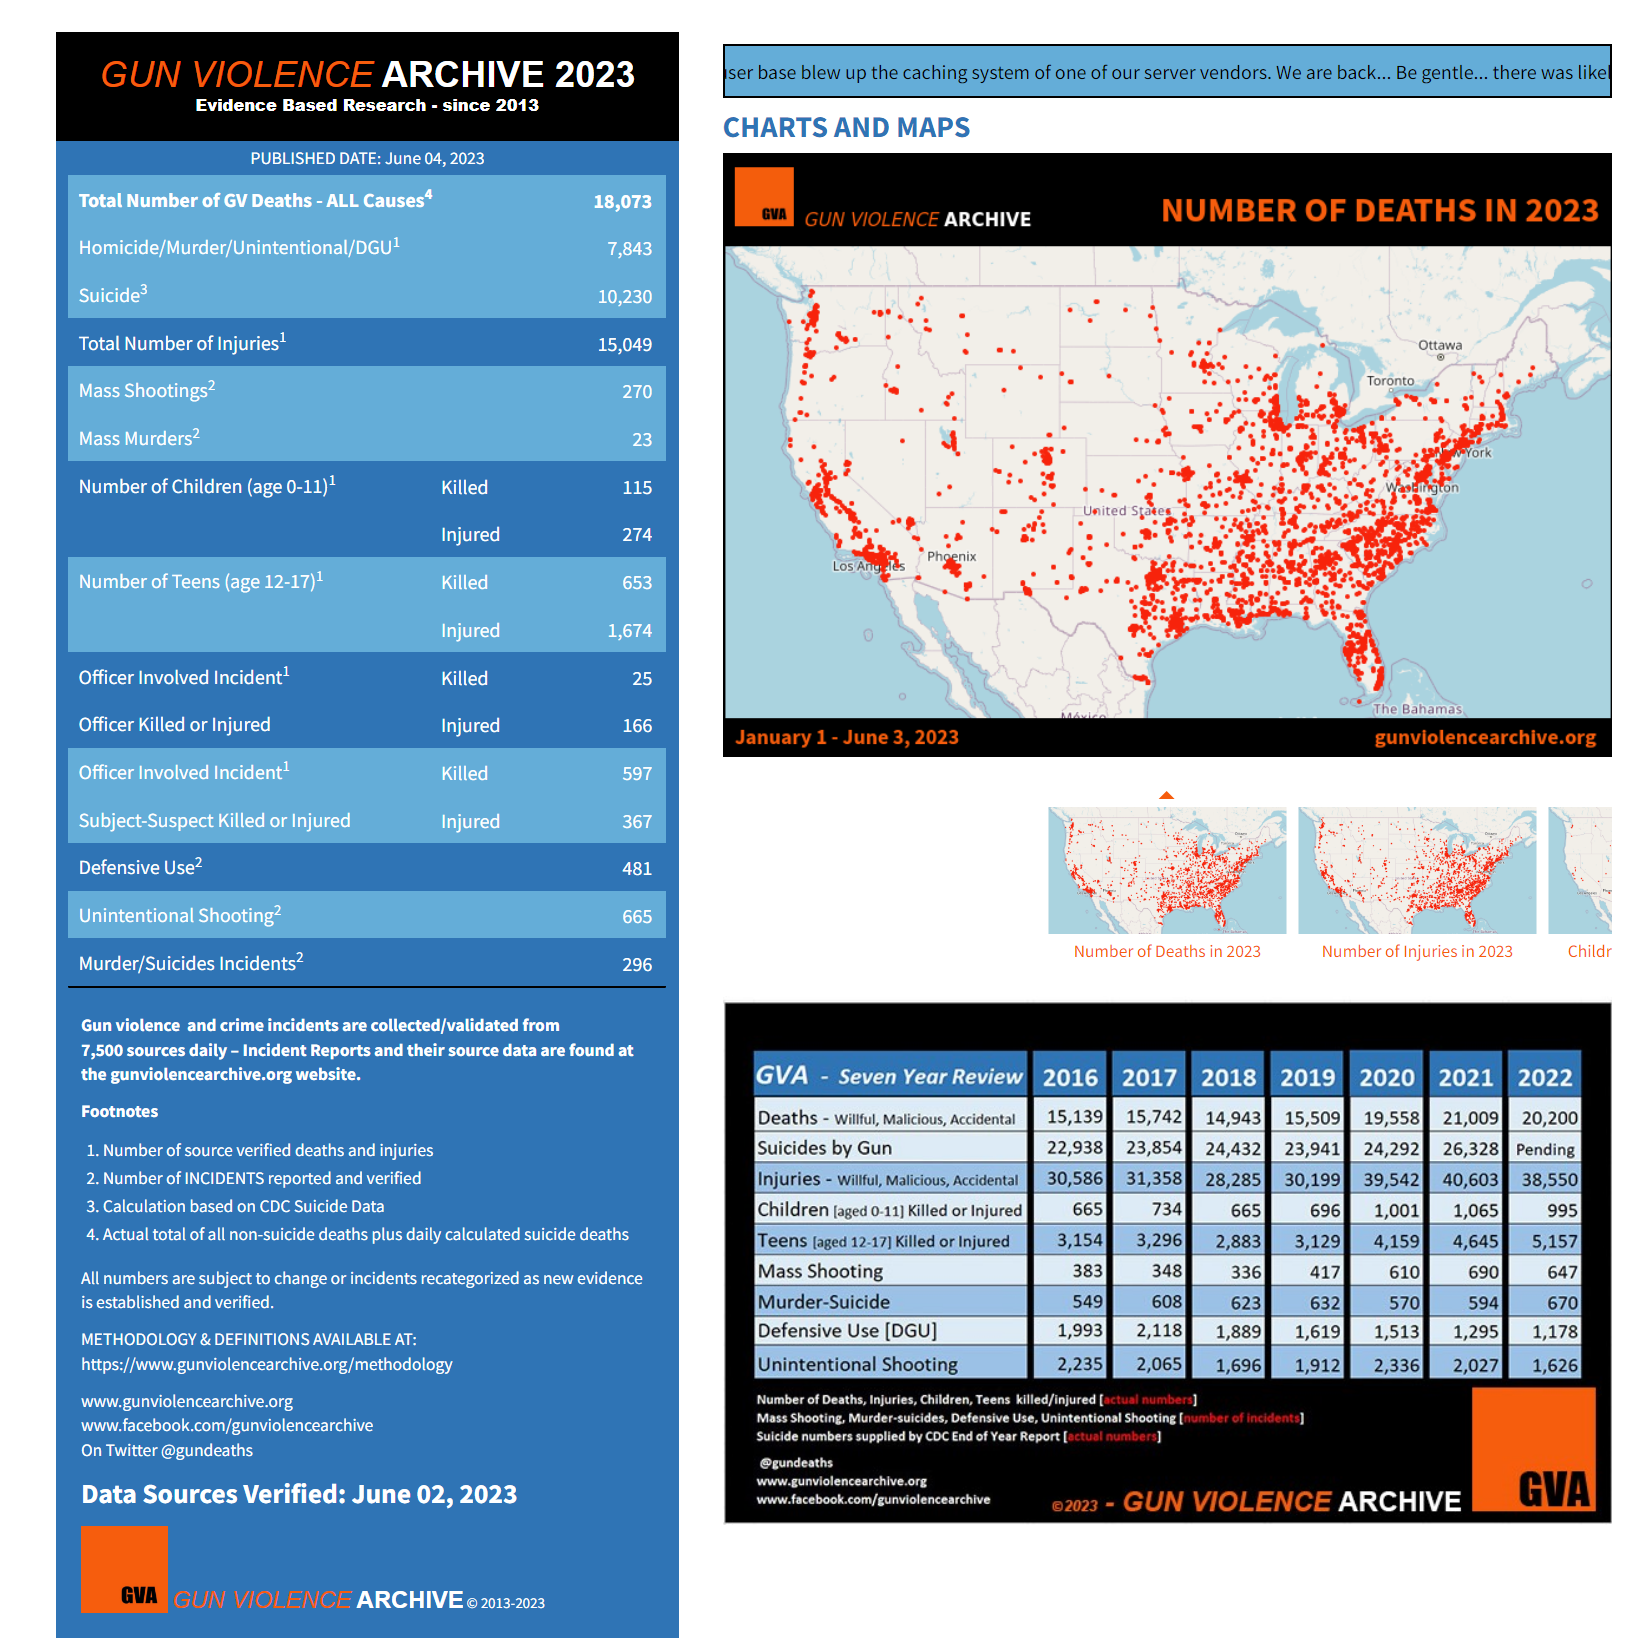The image size is (1627, 1651).
Task: Click the Footnotes heading
Action: pos(120,1111)
